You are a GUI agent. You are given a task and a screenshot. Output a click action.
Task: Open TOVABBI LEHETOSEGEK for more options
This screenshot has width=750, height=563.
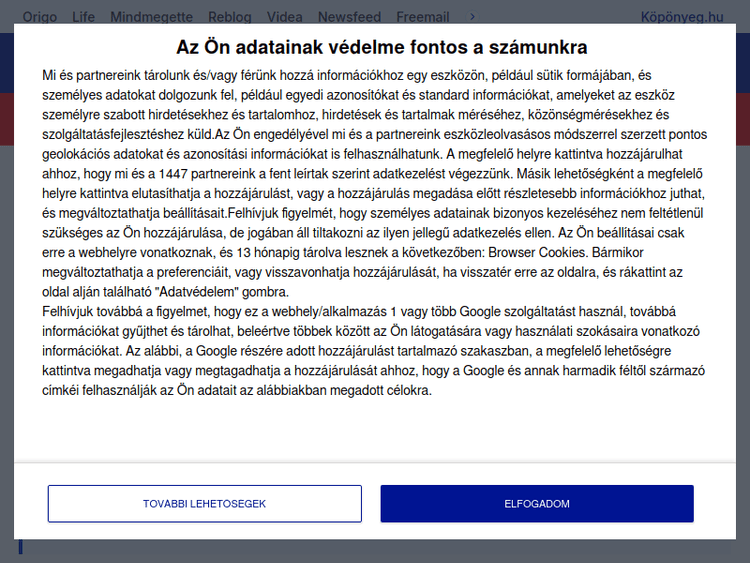pos(204,504)
